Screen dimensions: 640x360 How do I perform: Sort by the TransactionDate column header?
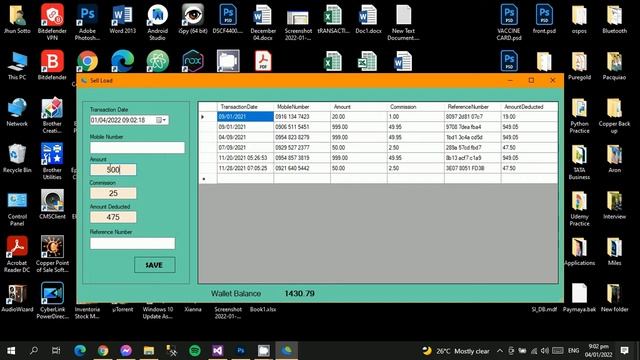tap(245, 107)
